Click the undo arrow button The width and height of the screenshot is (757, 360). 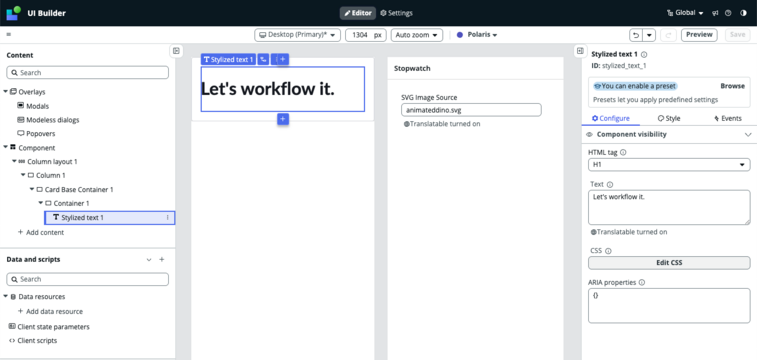[x=636, y=35]
